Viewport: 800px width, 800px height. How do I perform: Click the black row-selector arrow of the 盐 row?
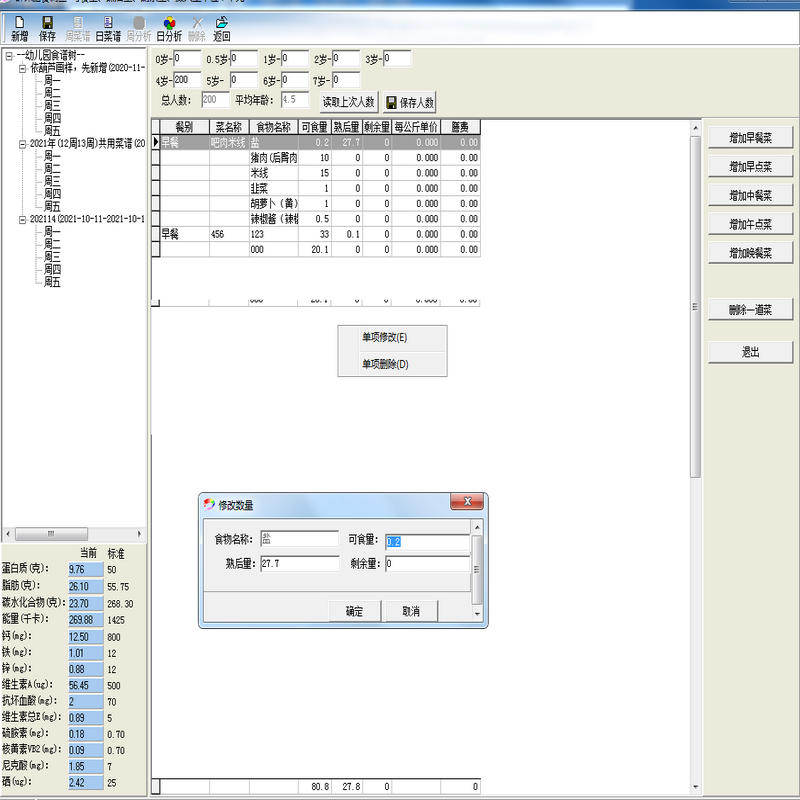click(156, 142)
